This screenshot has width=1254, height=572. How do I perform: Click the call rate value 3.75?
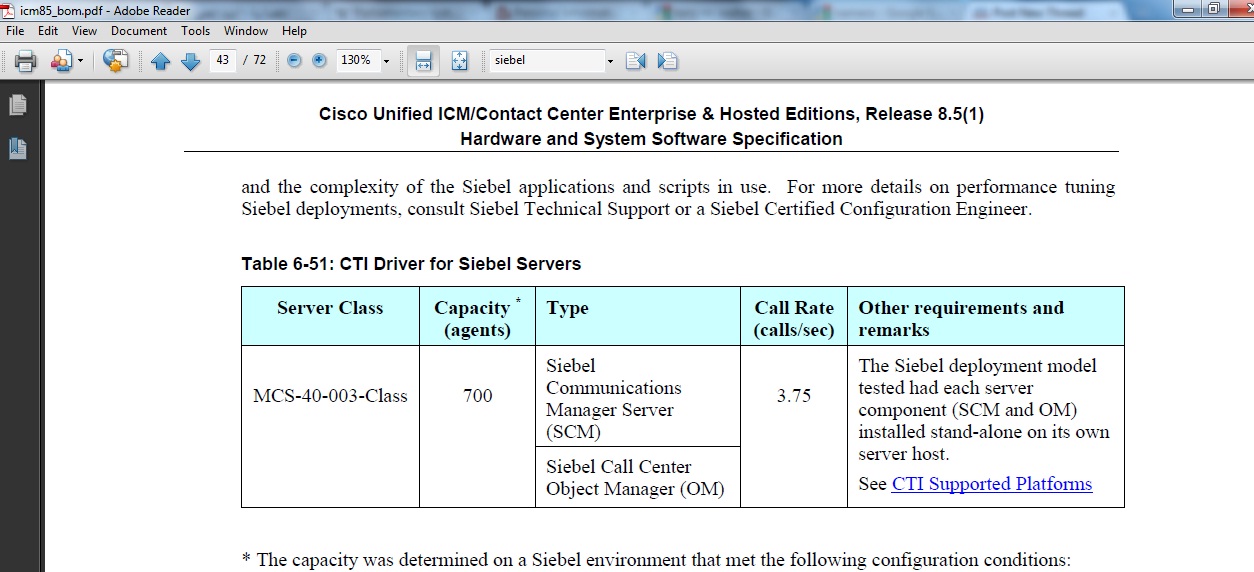(x=794, y=396)
